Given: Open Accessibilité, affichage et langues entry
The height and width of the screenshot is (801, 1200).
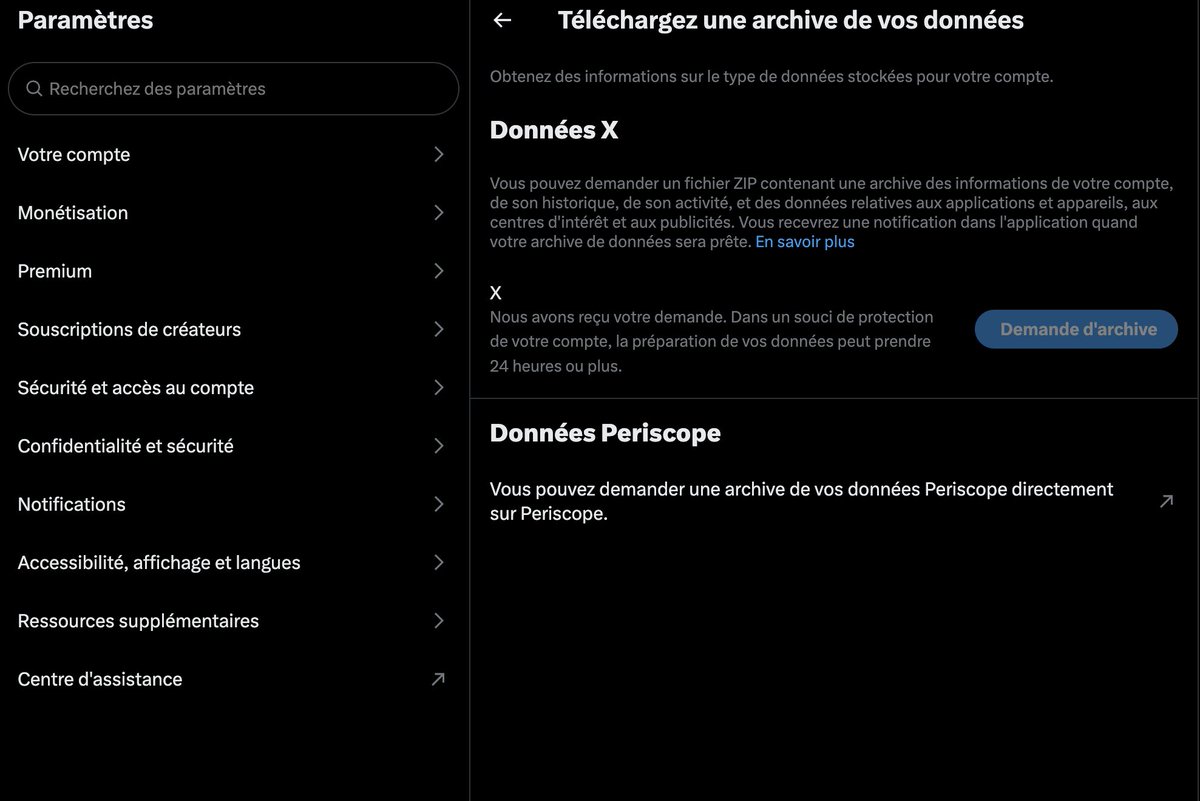Looking at the screenshot, I should (x=234, y=563).
